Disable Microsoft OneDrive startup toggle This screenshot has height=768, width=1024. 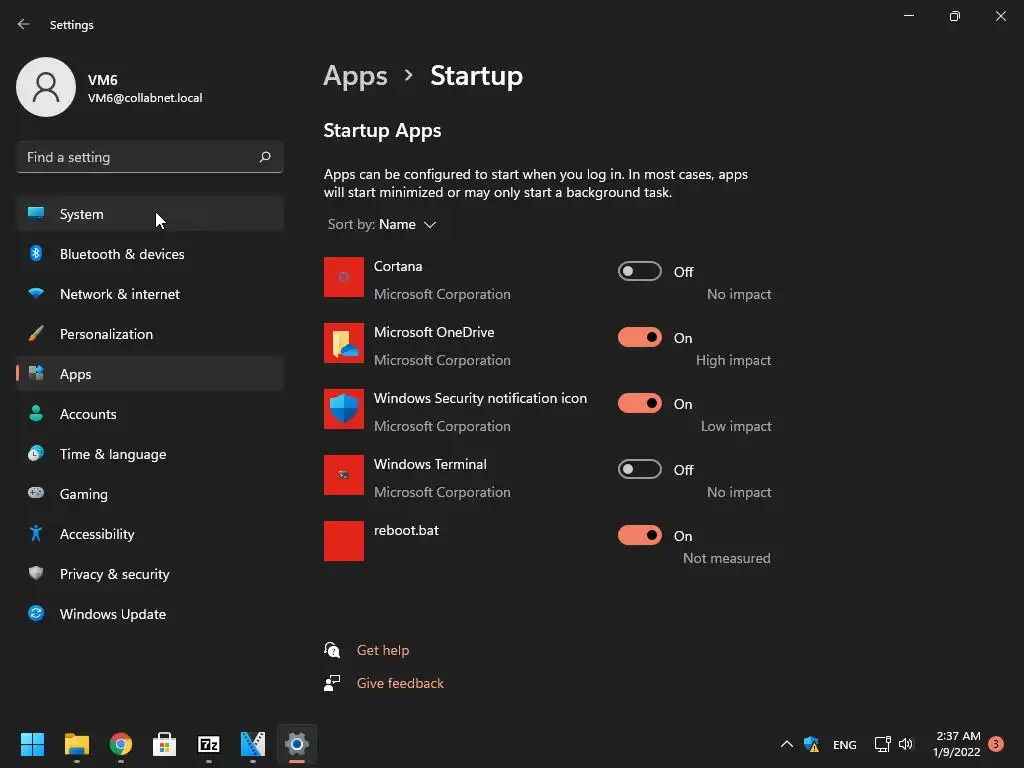pyautogui.click(x=639, y=337)
